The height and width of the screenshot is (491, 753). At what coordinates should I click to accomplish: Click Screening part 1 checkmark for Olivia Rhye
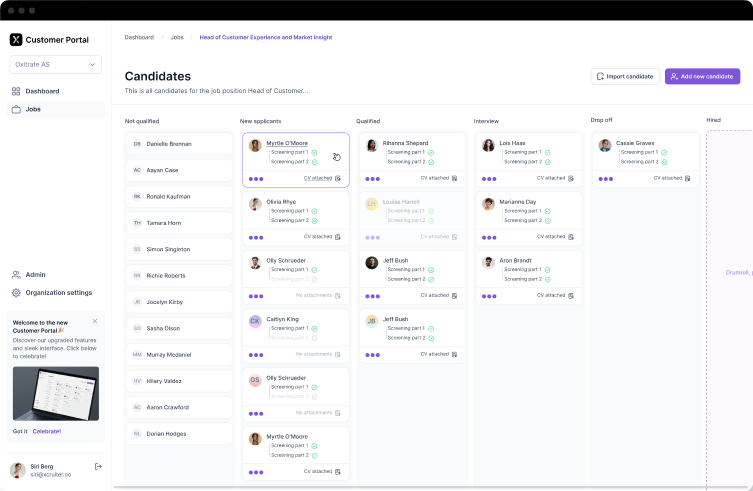[x=314, y=211]
